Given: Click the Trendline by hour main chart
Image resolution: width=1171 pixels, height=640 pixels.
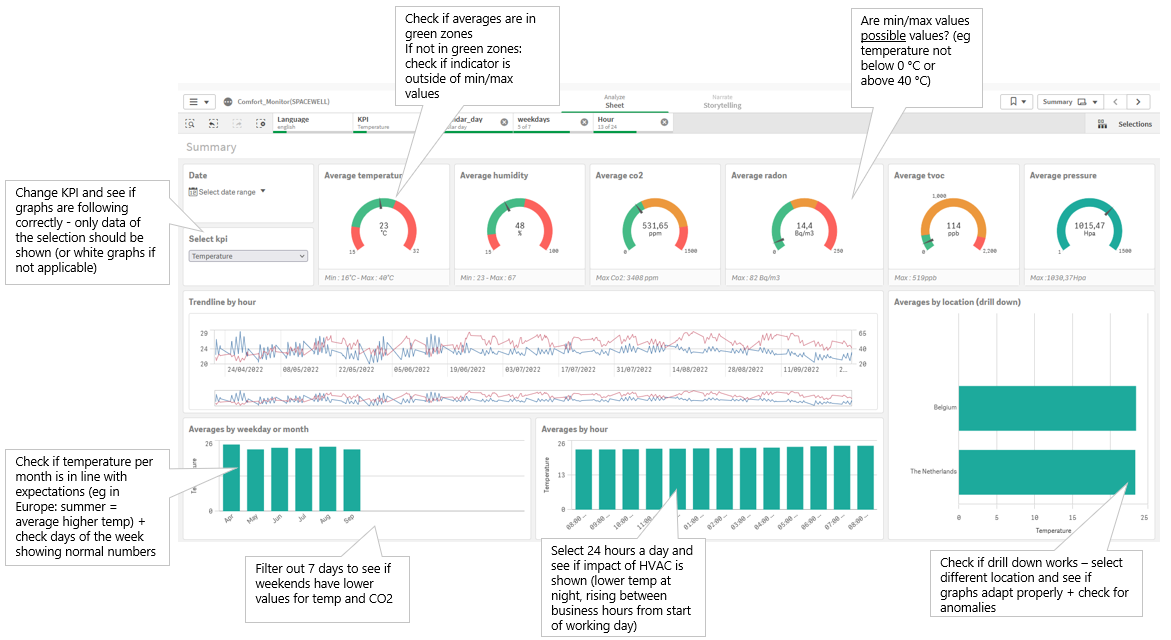Looking at the screenshot, I should point(533,349).
